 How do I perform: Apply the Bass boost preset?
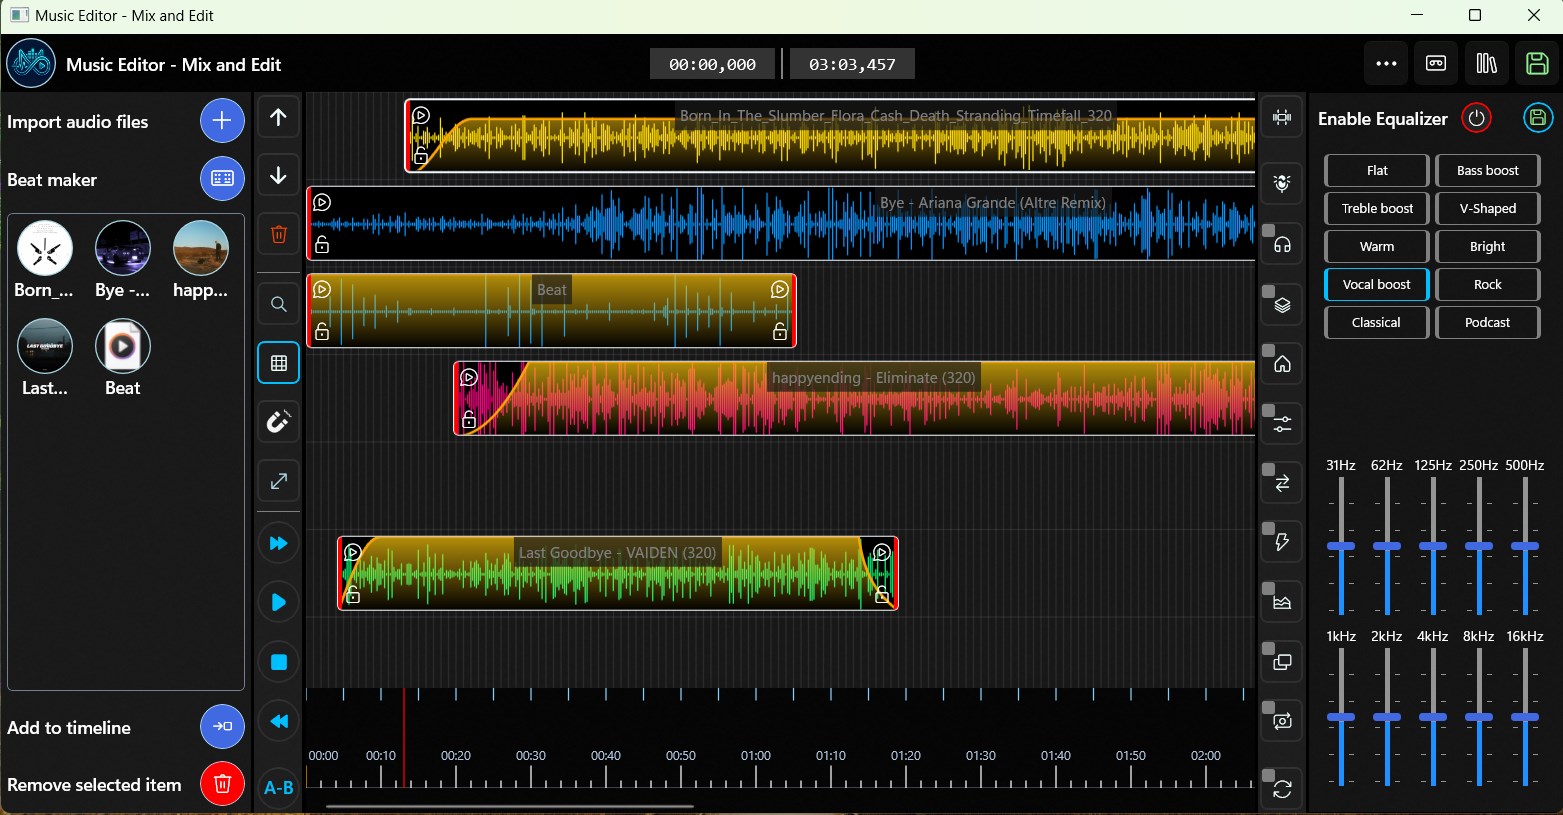(x=1487, y=170)
